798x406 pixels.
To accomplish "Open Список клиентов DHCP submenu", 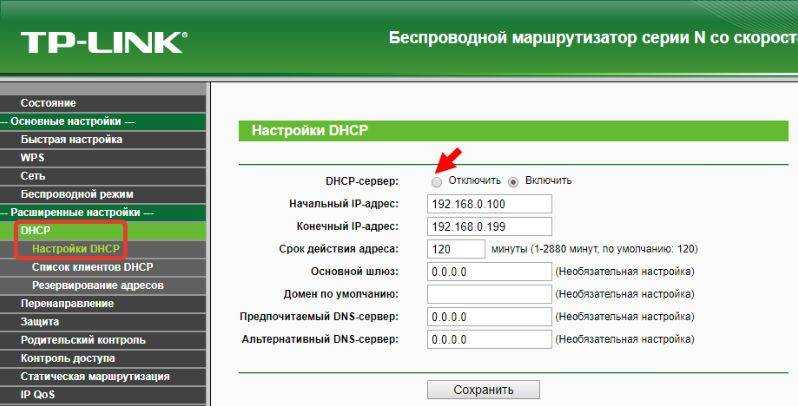I will pos(103,267).
